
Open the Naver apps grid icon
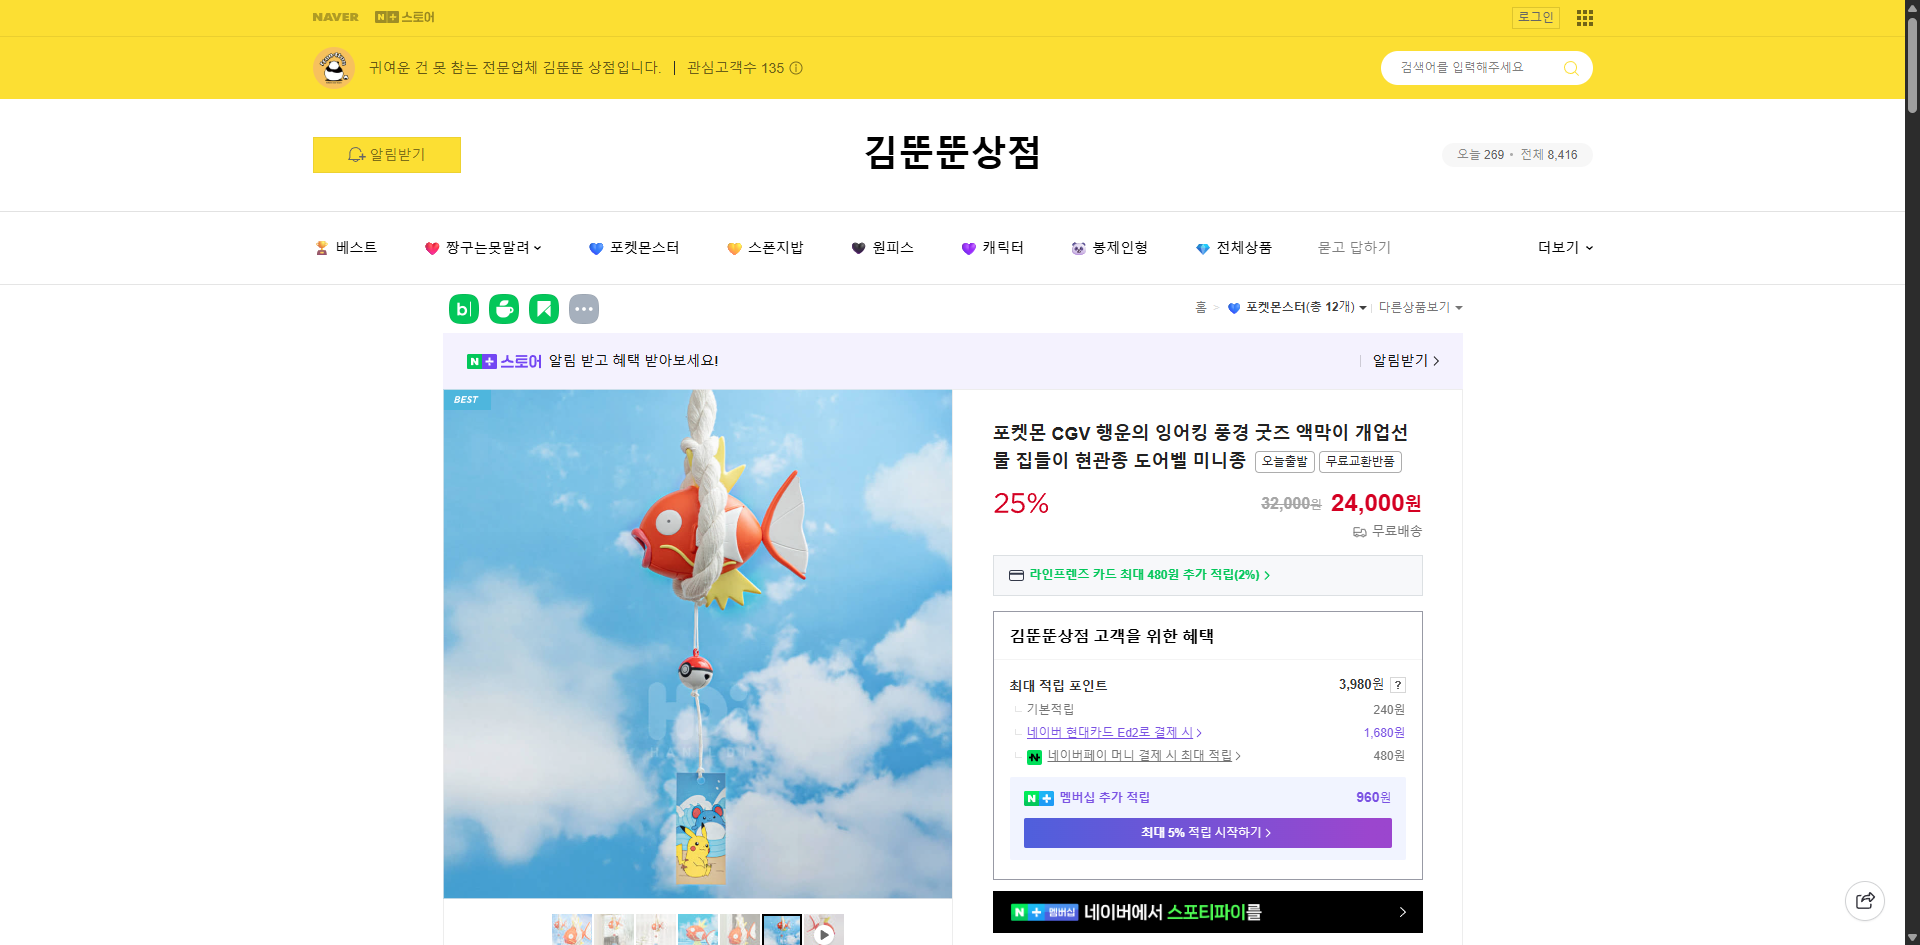1584,17
